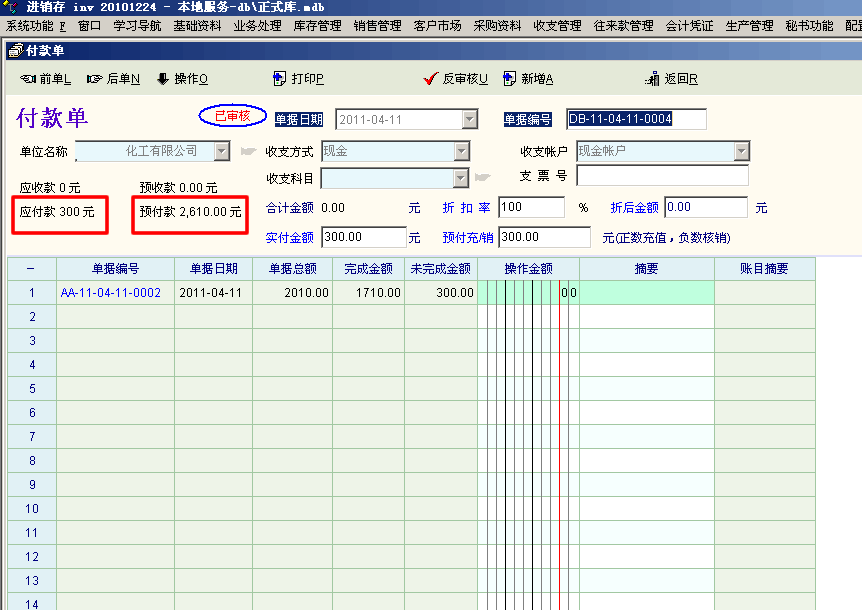This screenshot has height=610, width=862.
Task: Open the 会计凭证 menu
Action: point(689,26)
